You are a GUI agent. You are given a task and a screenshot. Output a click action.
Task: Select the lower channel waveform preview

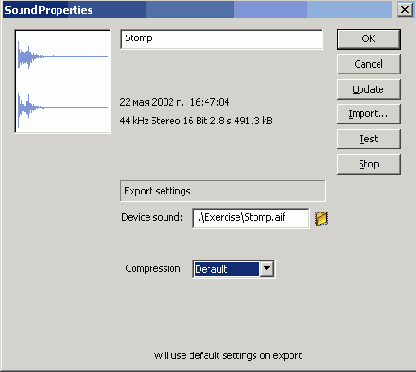click(x=63, y=107)
